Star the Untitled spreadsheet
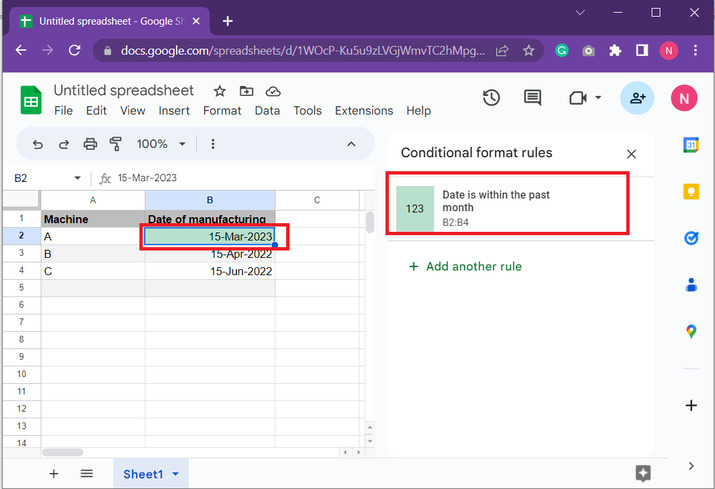 tap(220, 91)
